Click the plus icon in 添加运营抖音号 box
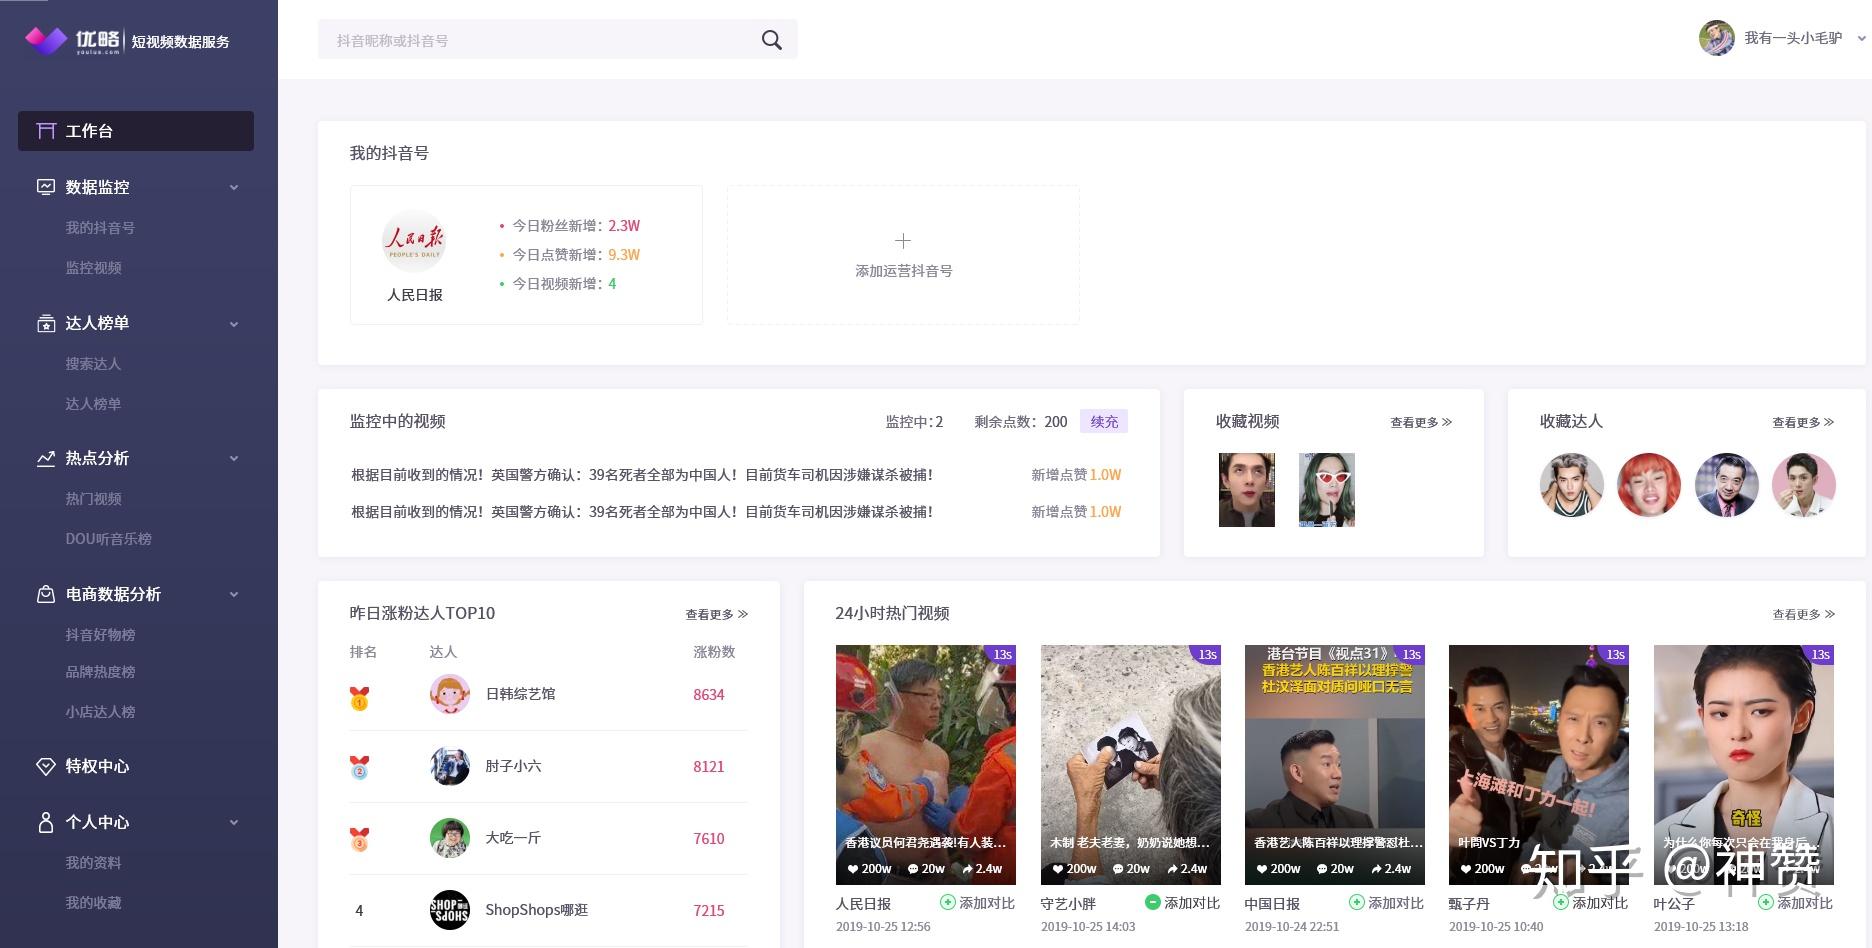The width and height of the screenshot is (1872, 948). [903, 241]
